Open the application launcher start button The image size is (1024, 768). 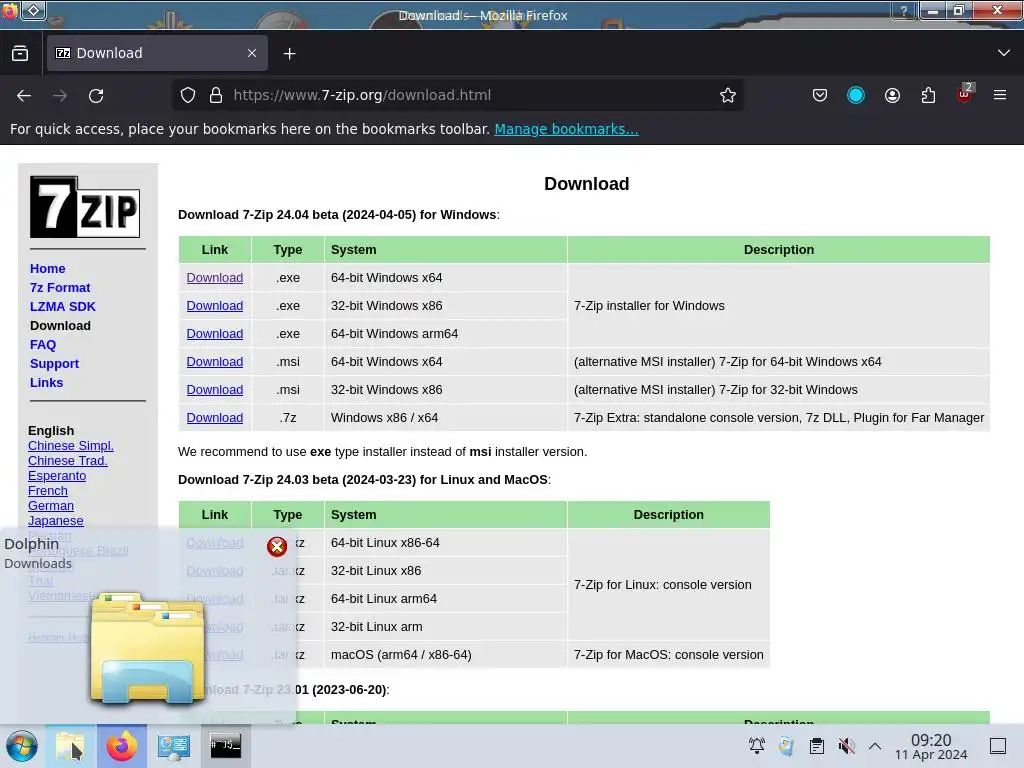point(22,746)
